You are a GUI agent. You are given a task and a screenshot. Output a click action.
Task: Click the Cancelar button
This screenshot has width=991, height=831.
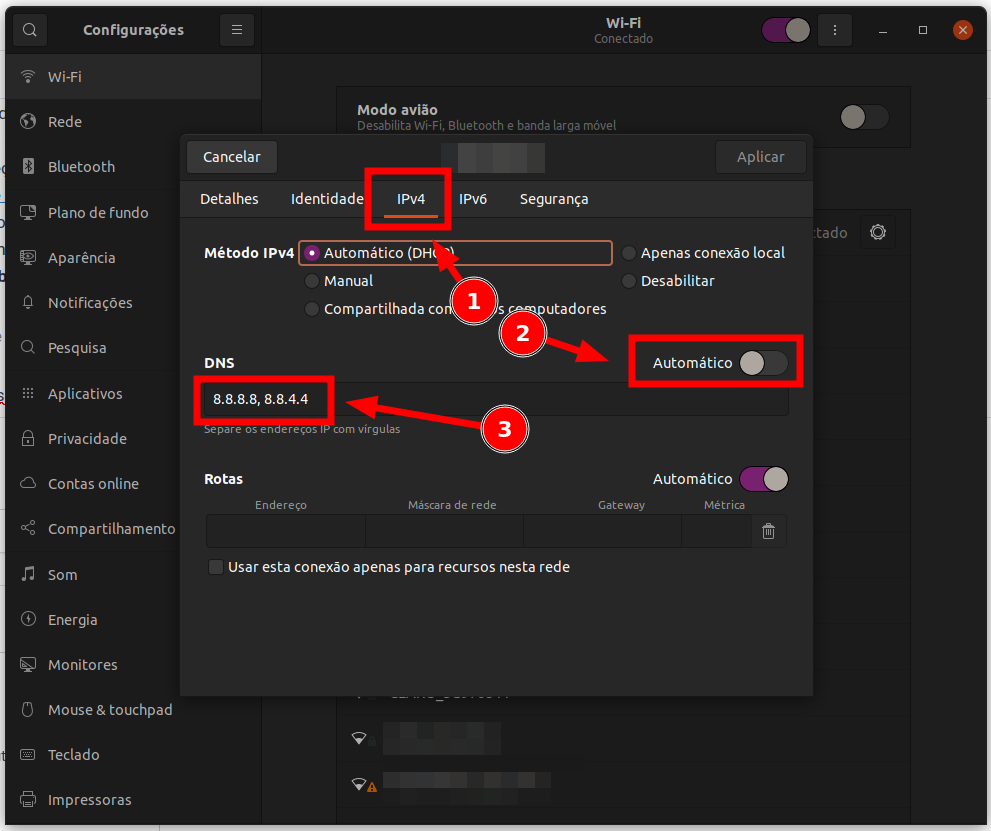pyautogui.click(x=232, y=157)
